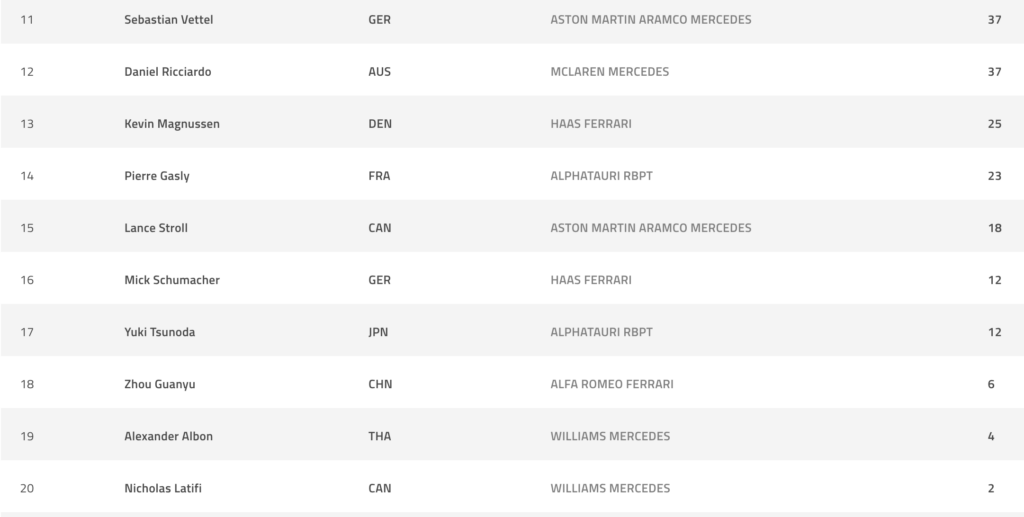Open Alexander Albon driver profile
The image size is (1024, 517).
168,436
